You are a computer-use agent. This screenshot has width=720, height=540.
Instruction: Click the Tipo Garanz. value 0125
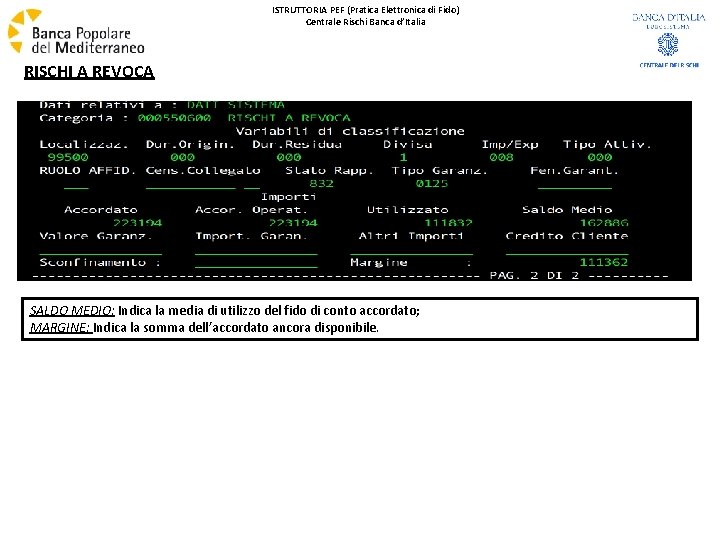pyautogui.click(x=432, y=184)
